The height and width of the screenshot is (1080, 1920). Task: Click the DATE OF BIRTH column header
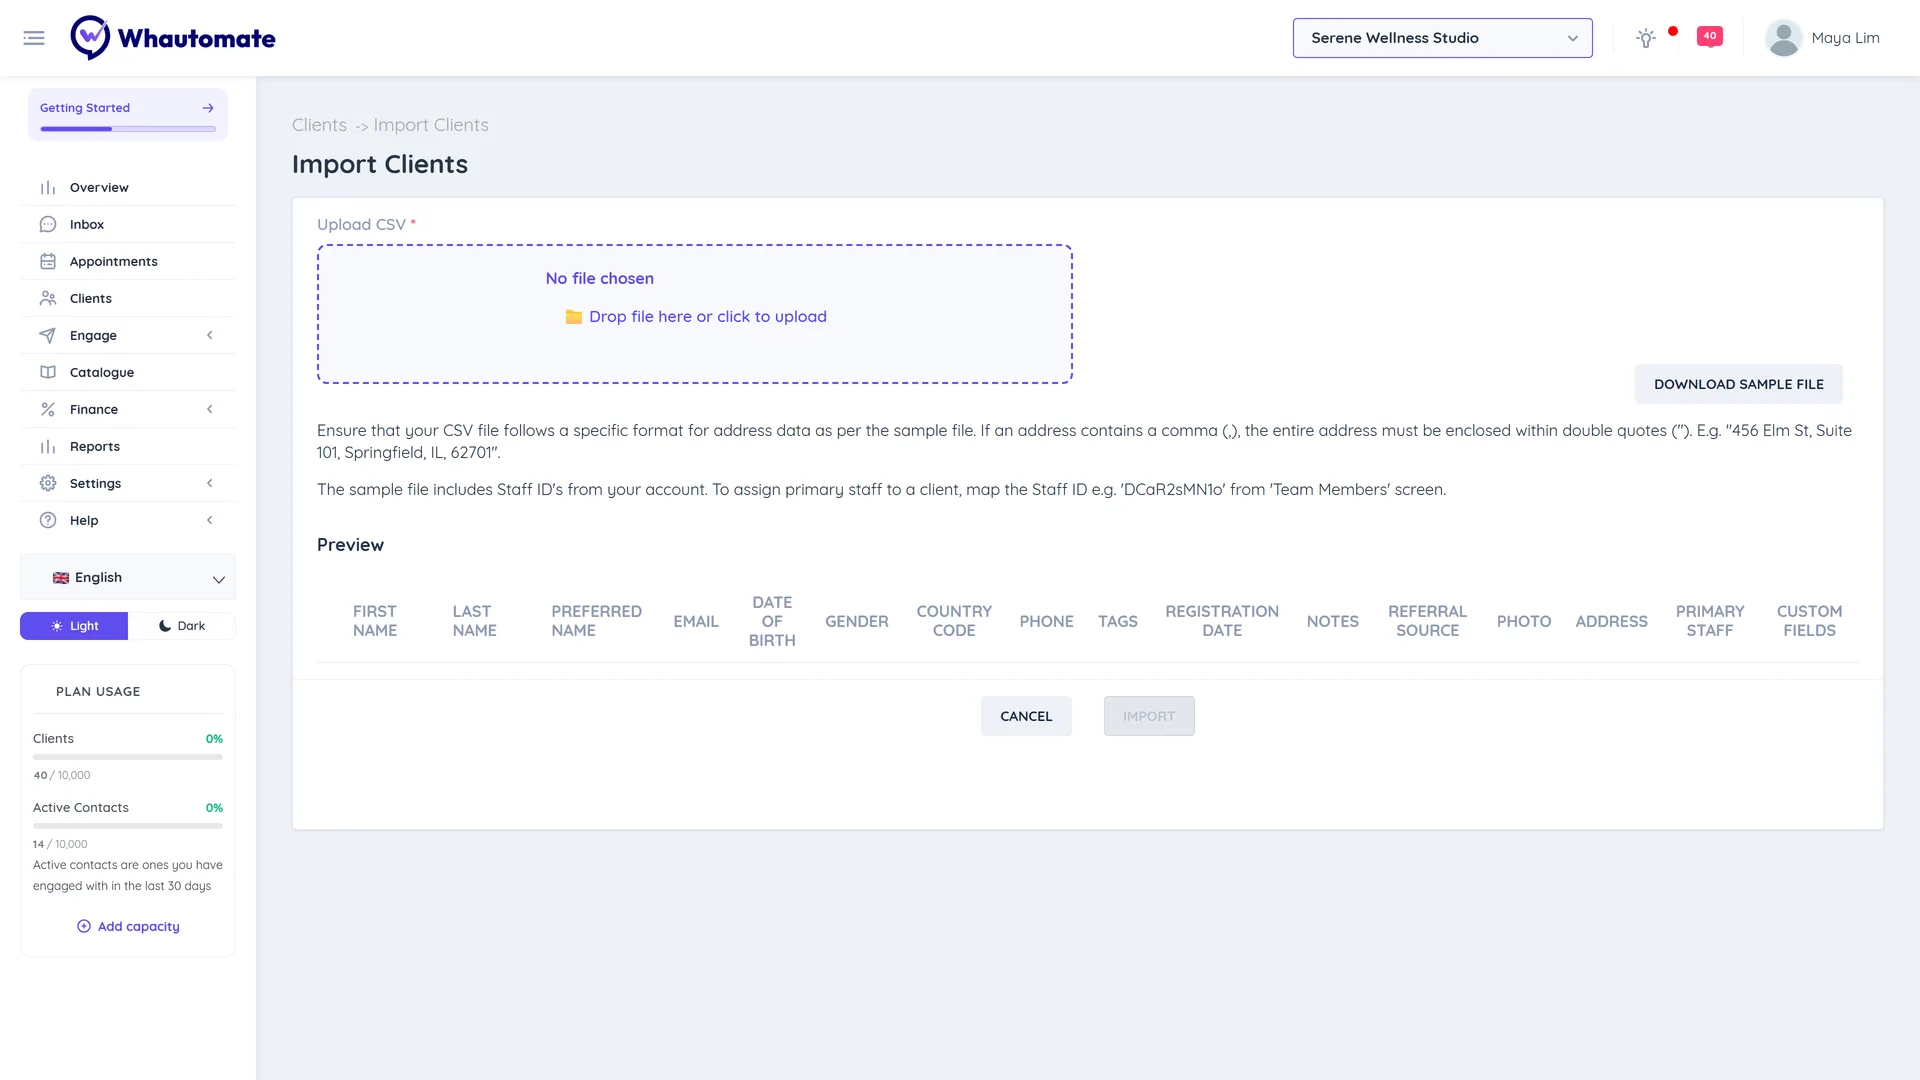point(772,621)
